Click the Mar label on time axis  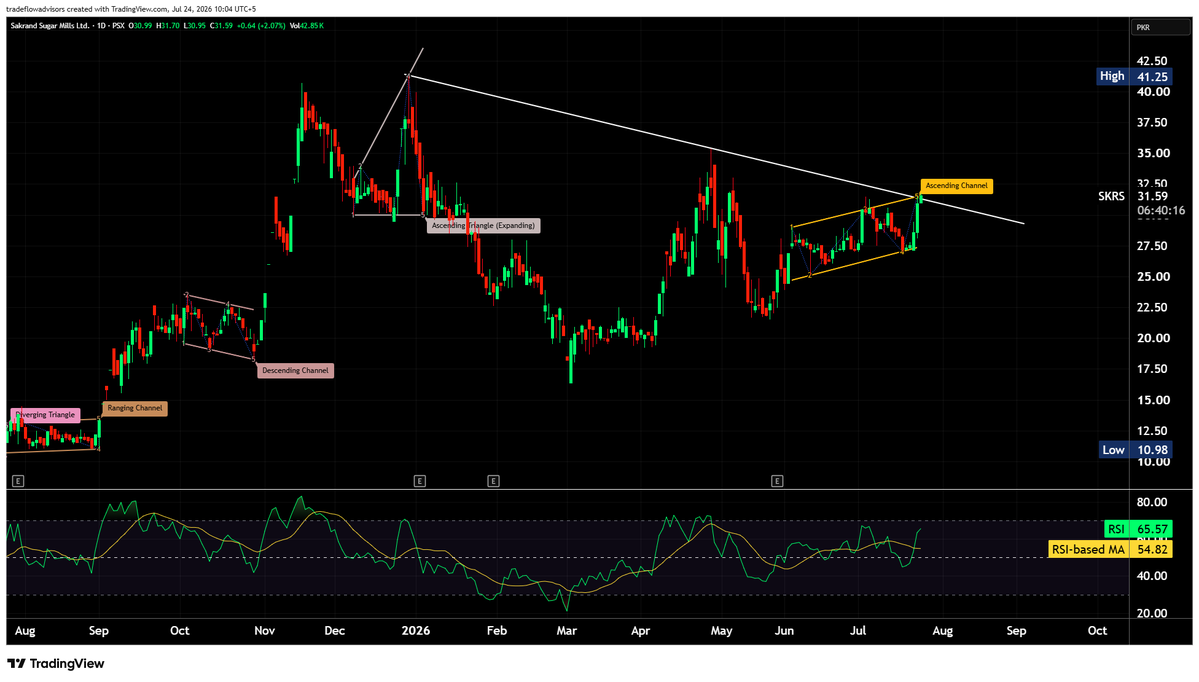click(x=567, y=631)
